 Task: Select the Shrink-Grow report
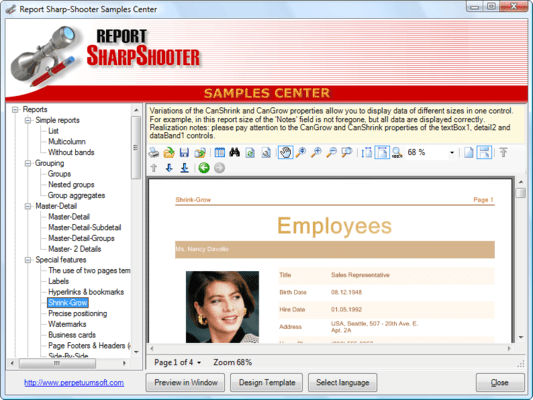68,303
